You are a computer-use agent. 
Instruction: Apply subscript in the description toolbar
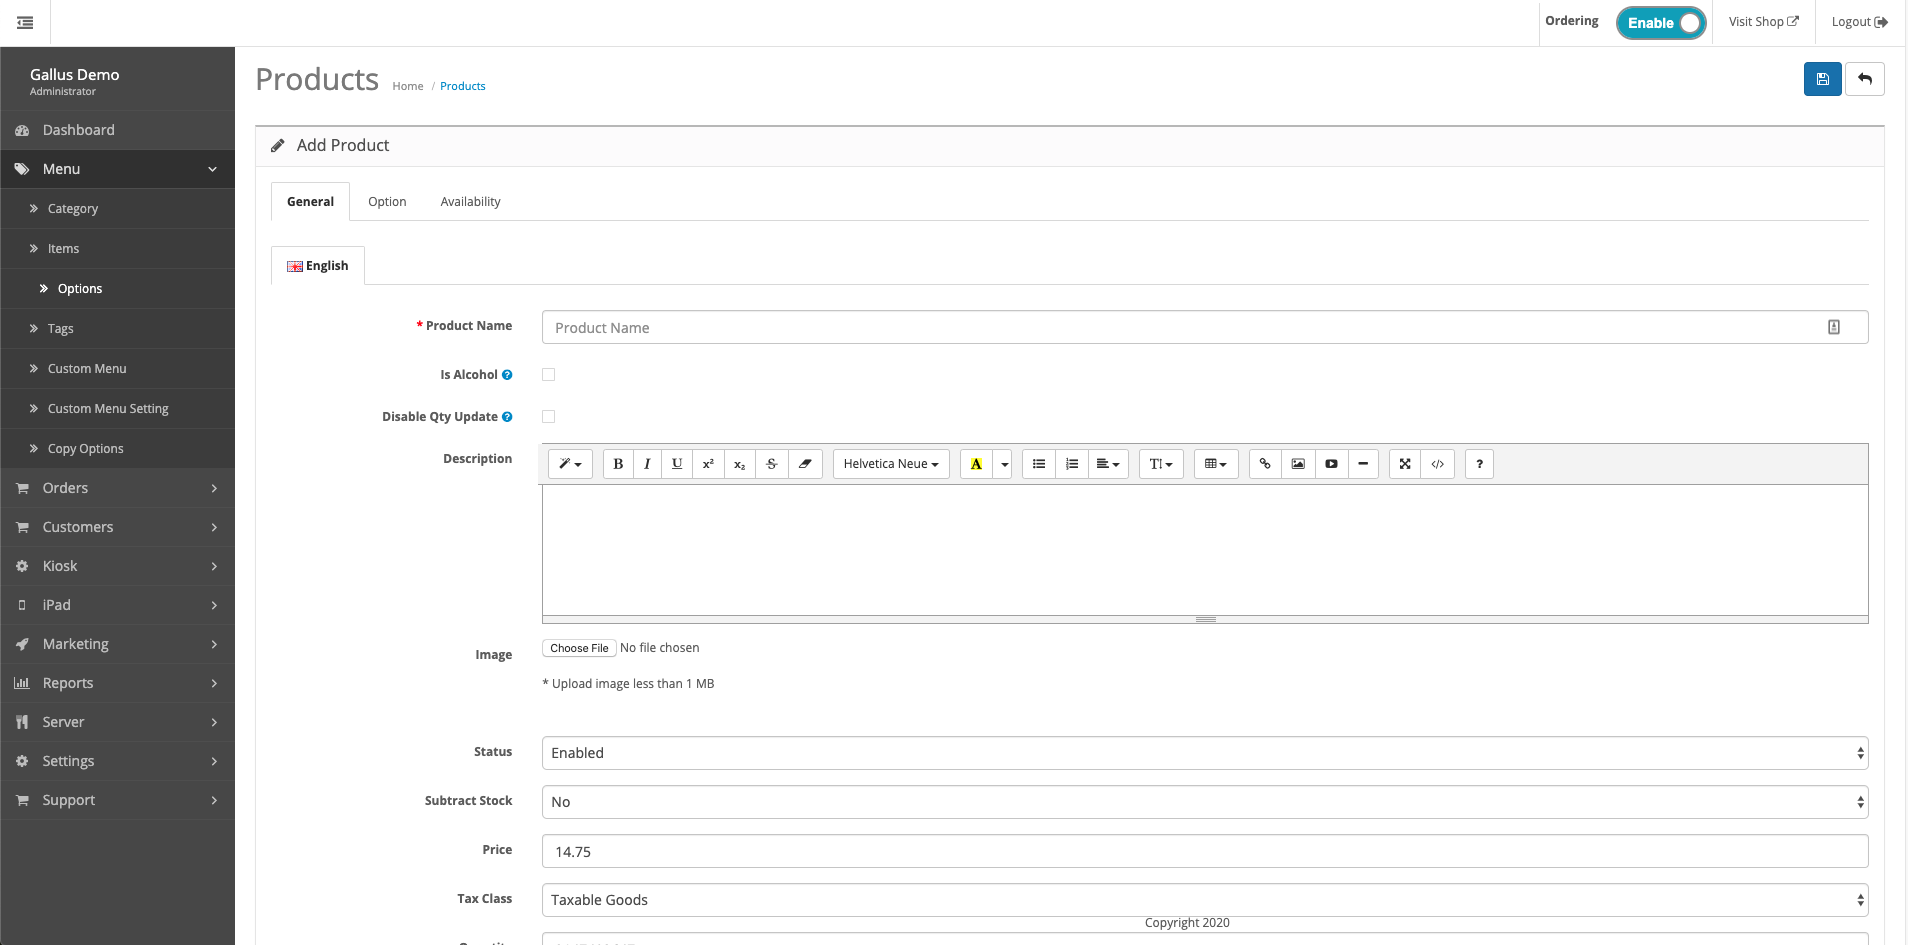(x=739, y=464)
